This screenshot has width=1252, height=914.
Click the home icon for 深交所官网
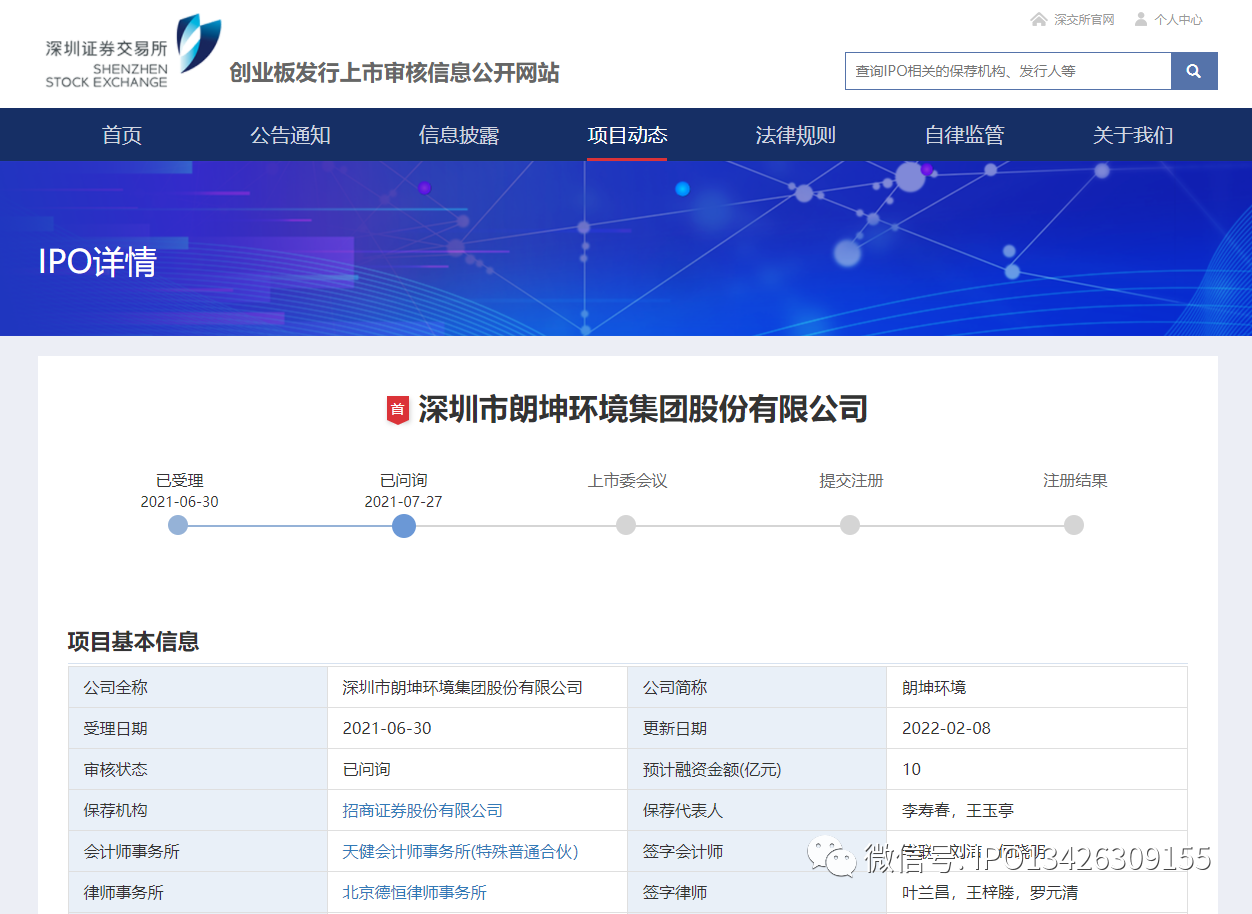coord(1039,20)
